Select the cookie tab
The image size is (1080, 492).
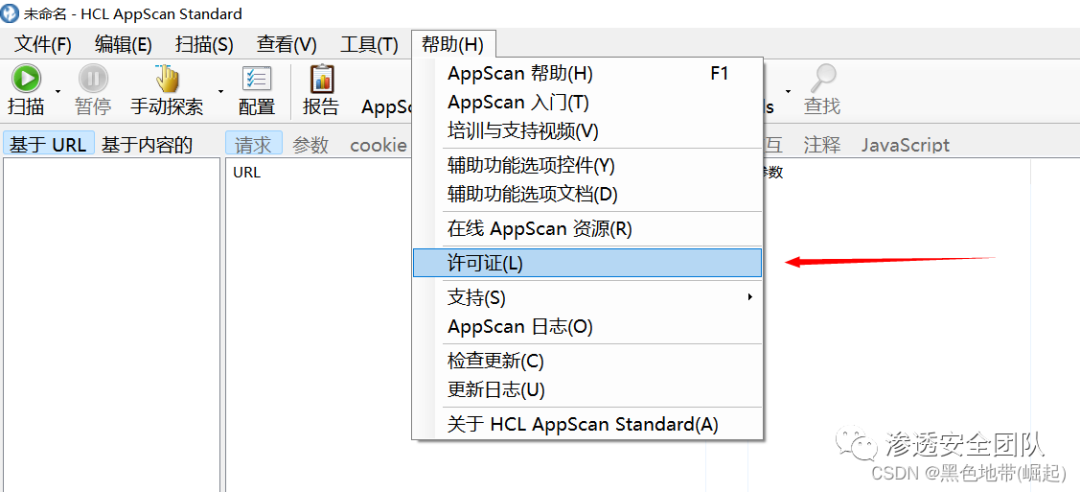378,145
